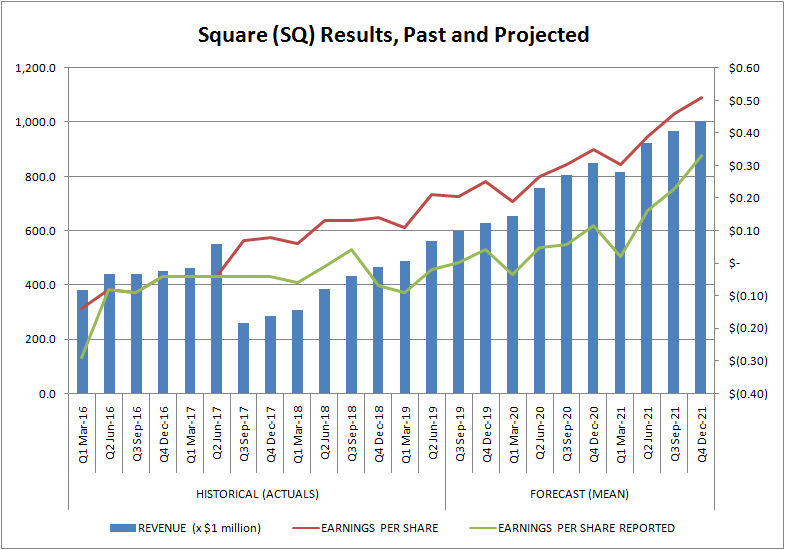
Task: Click the "Q3 Sep-16" axis label
Action: click(x=137, y=434)
